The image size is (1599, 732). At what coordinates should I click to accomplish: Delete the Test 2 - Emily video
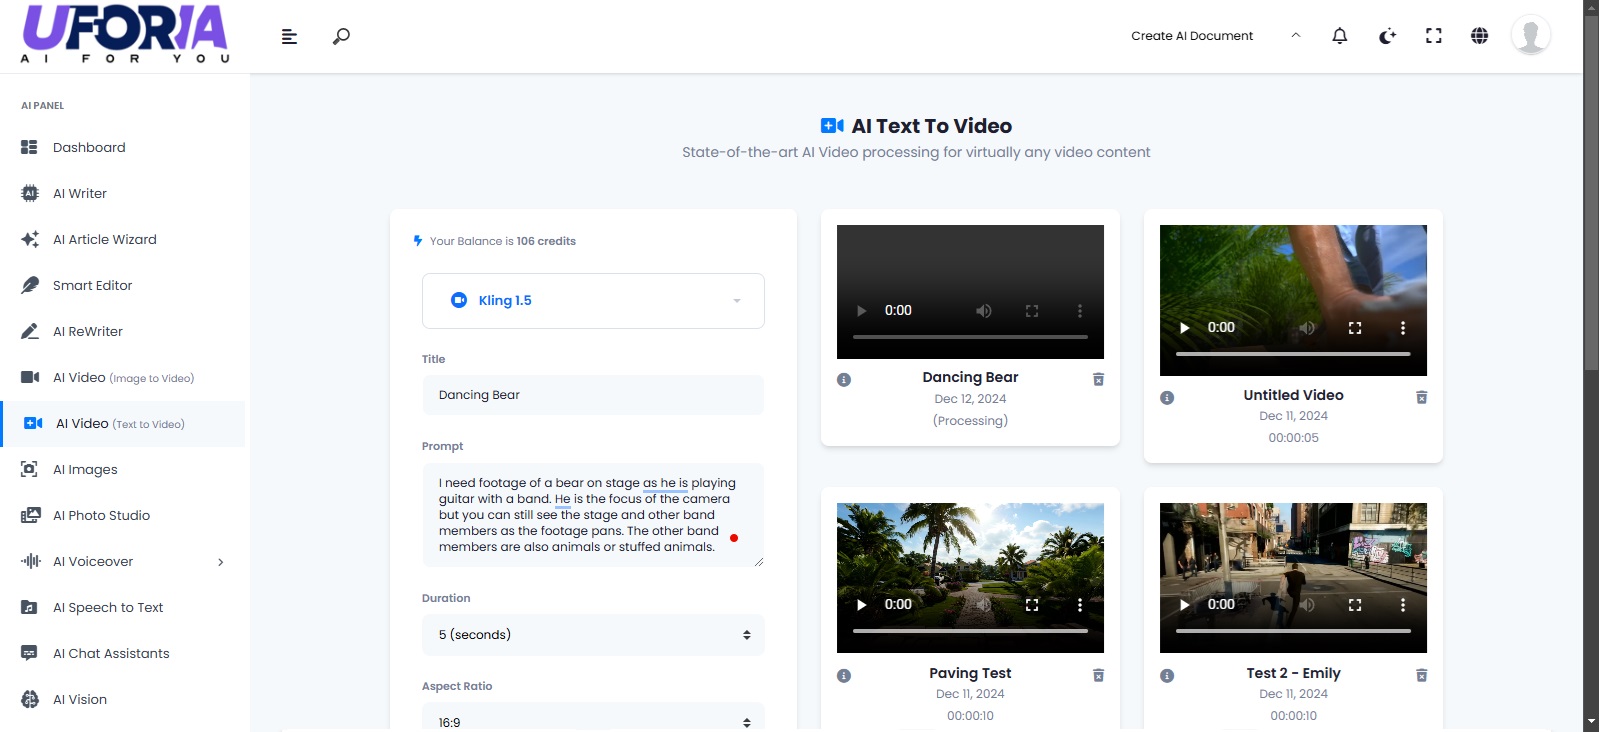pyautogui.click(x=1421, y=675)
